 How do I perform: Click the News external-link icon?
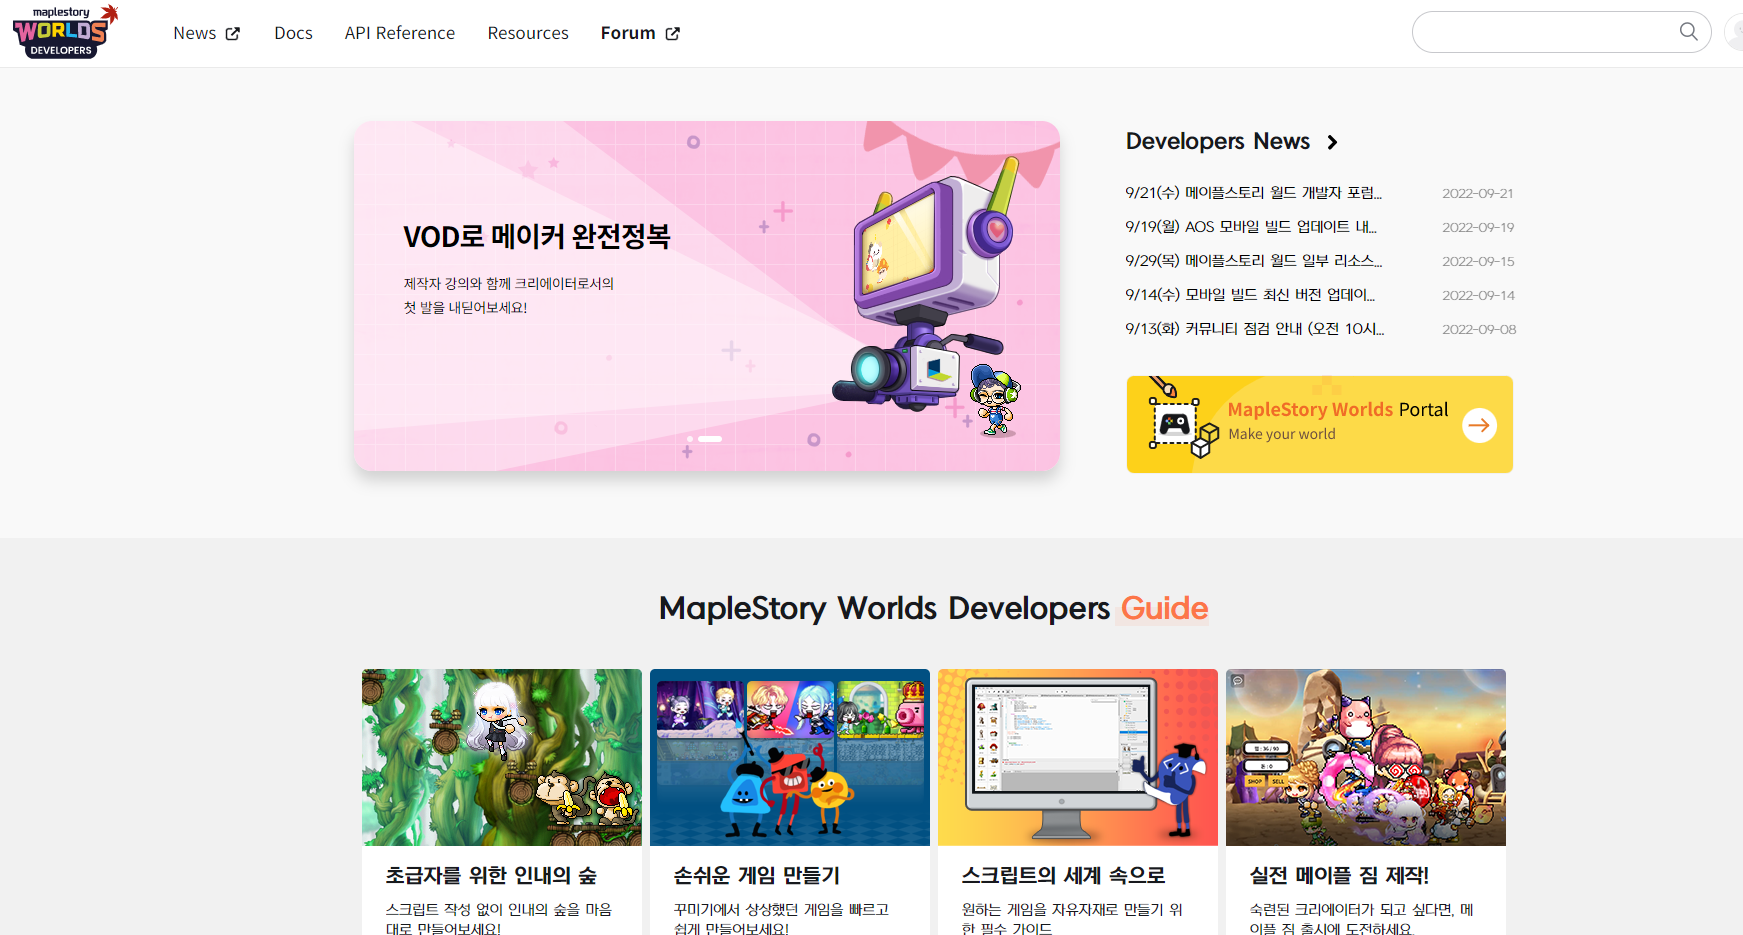233,33
